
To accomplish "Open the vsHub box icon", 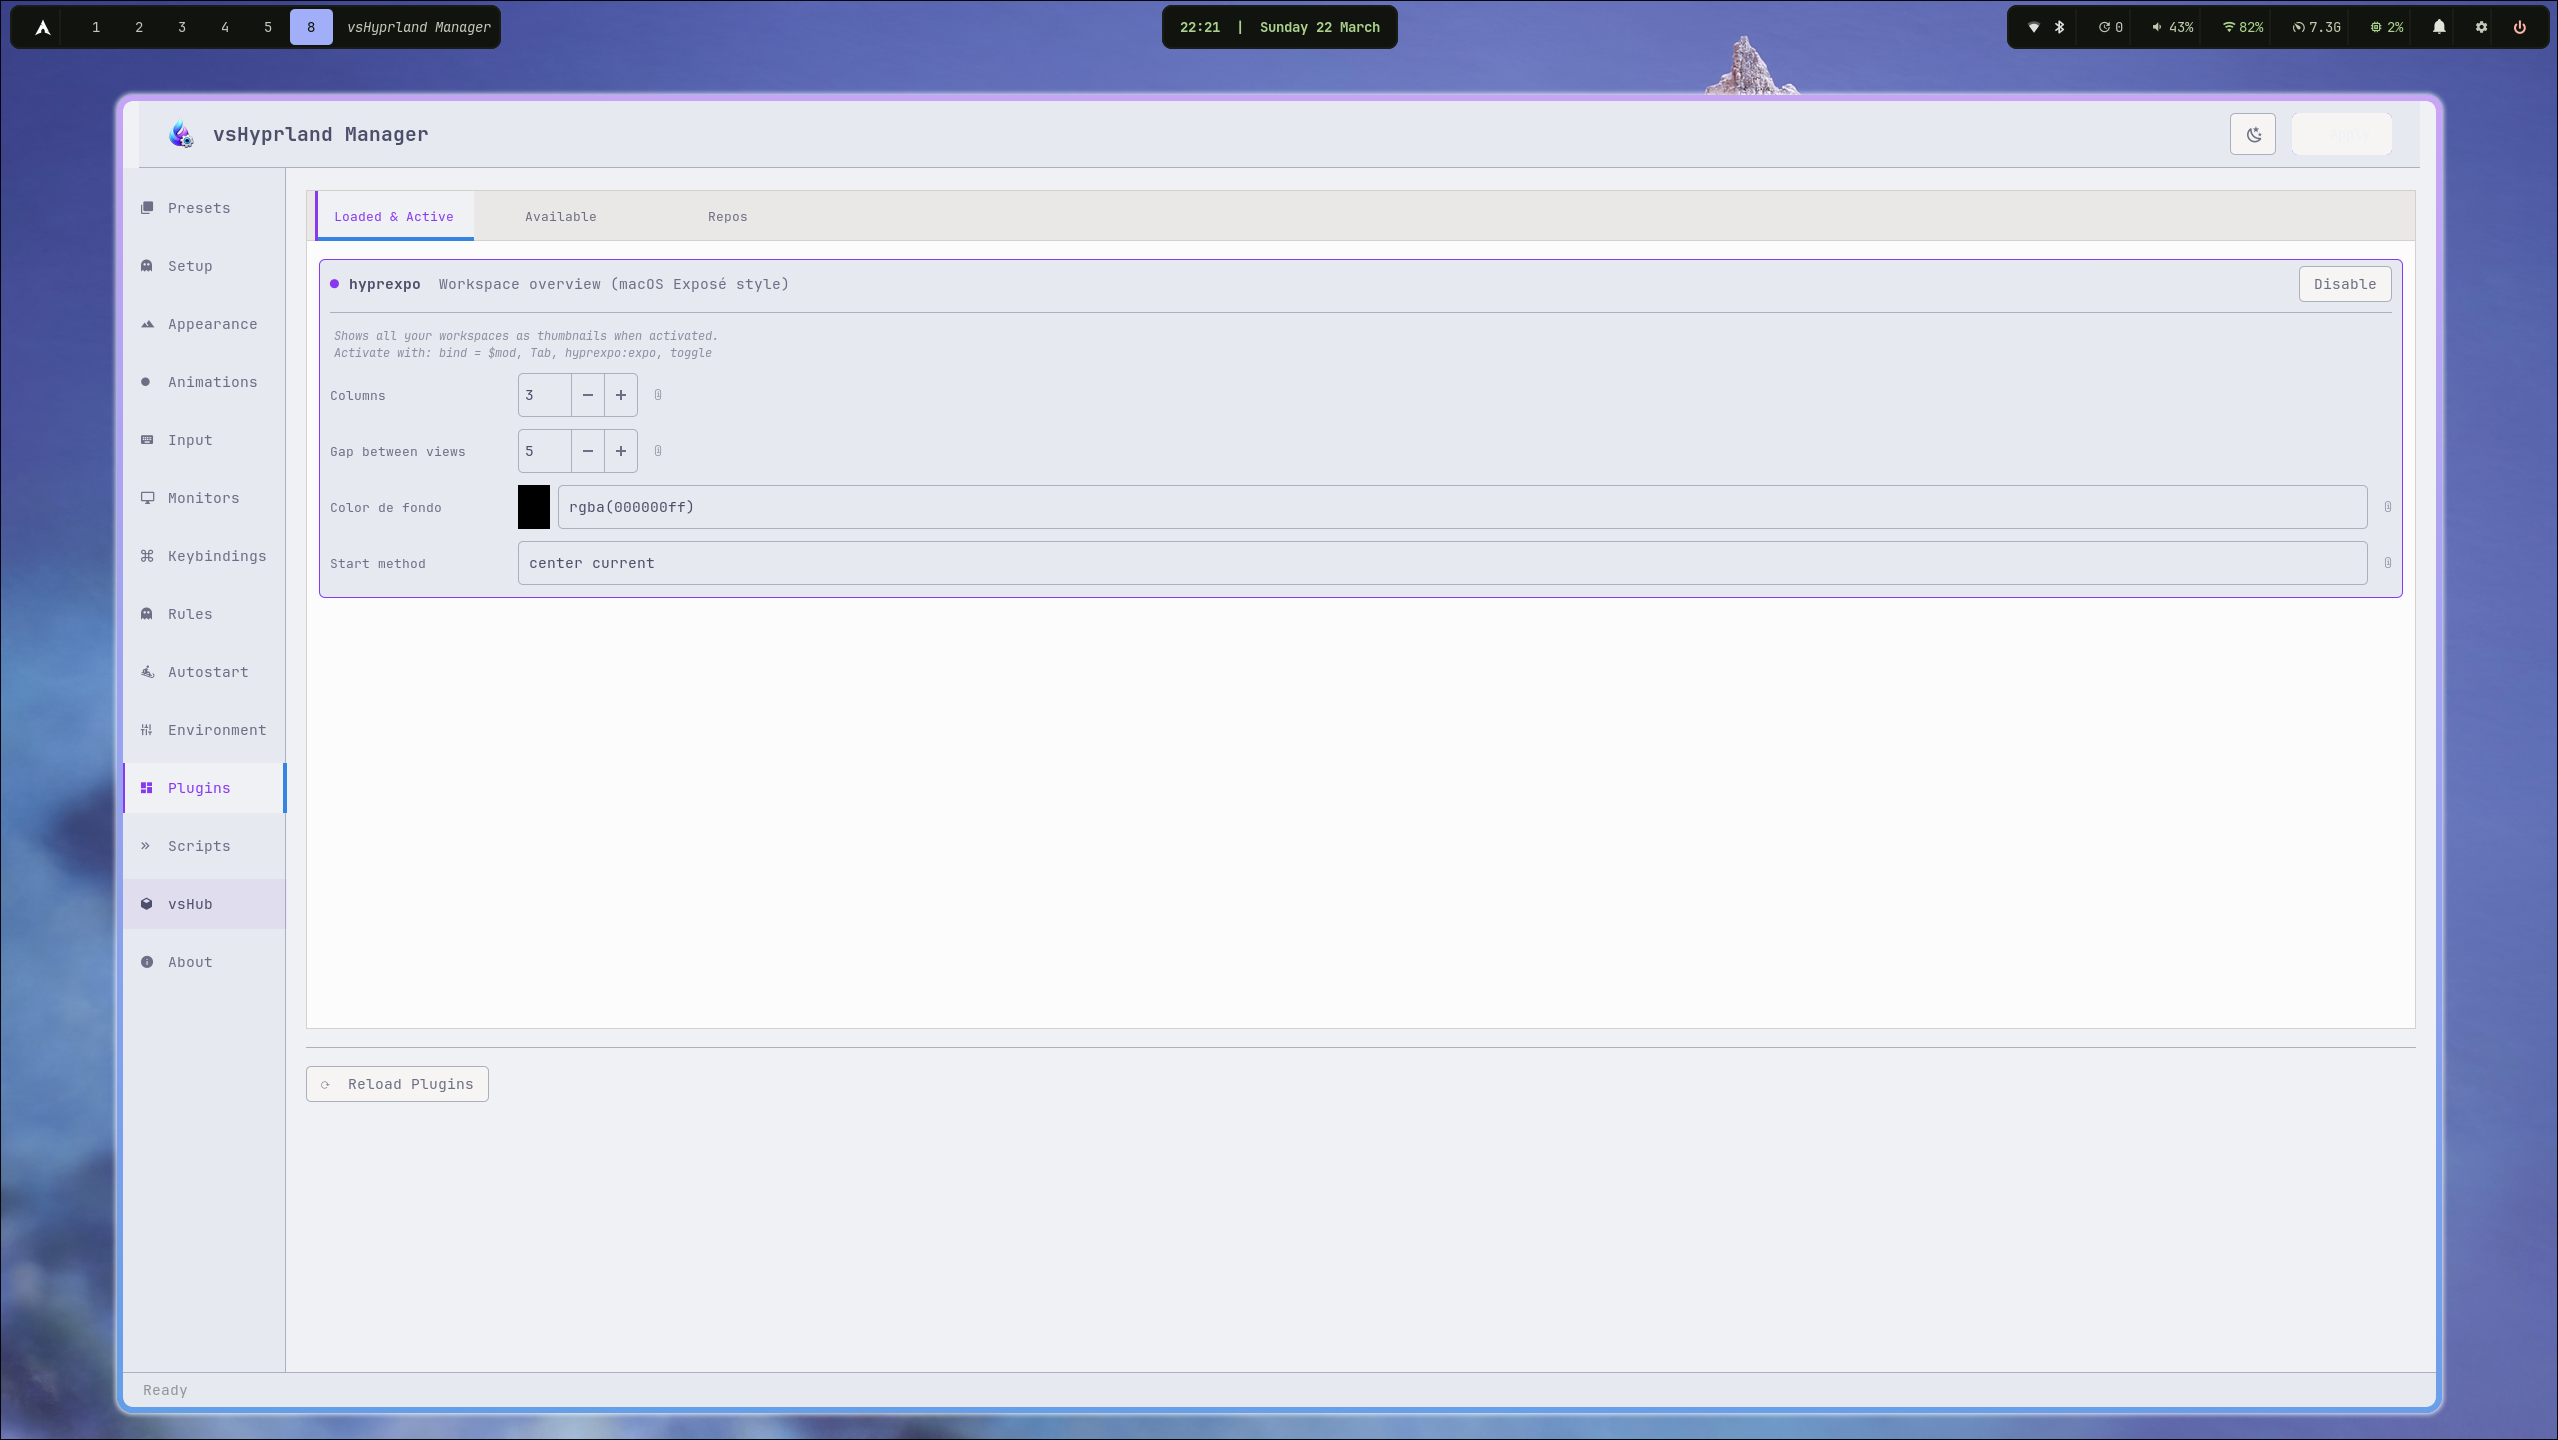I will tap(147, 904).
